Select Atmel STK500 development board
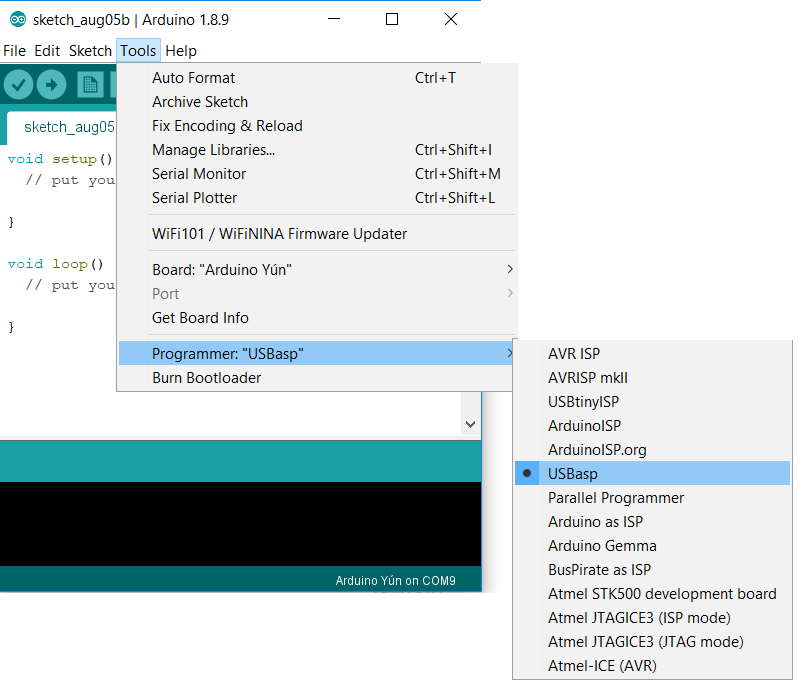This screenshot has width=802, height=684. click(653, 594)
